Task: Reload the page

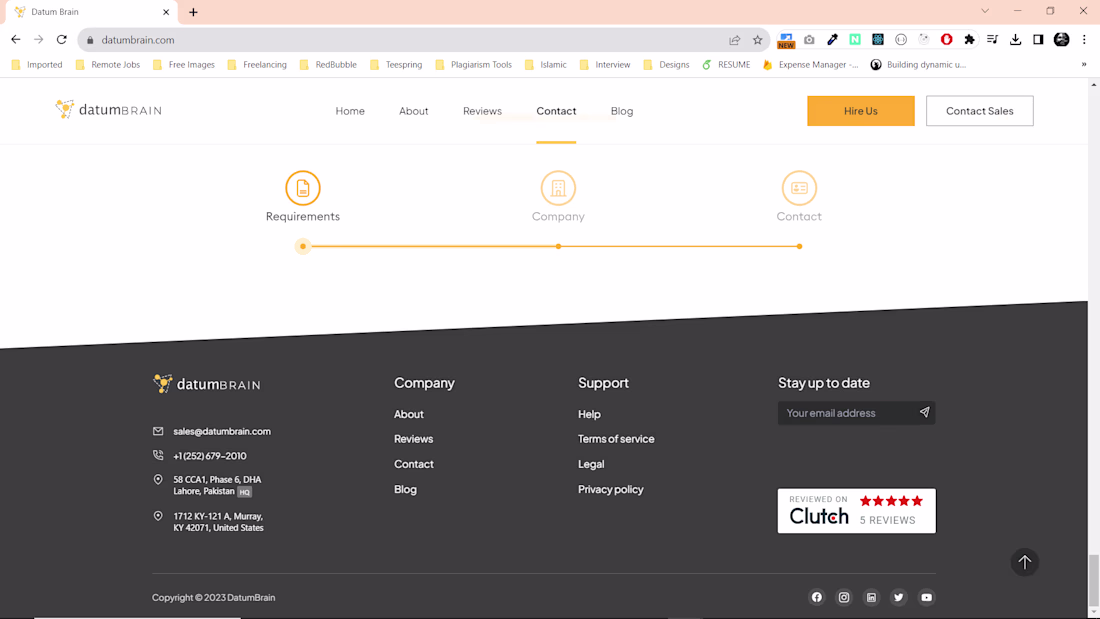Action: [x=62, y=40]
